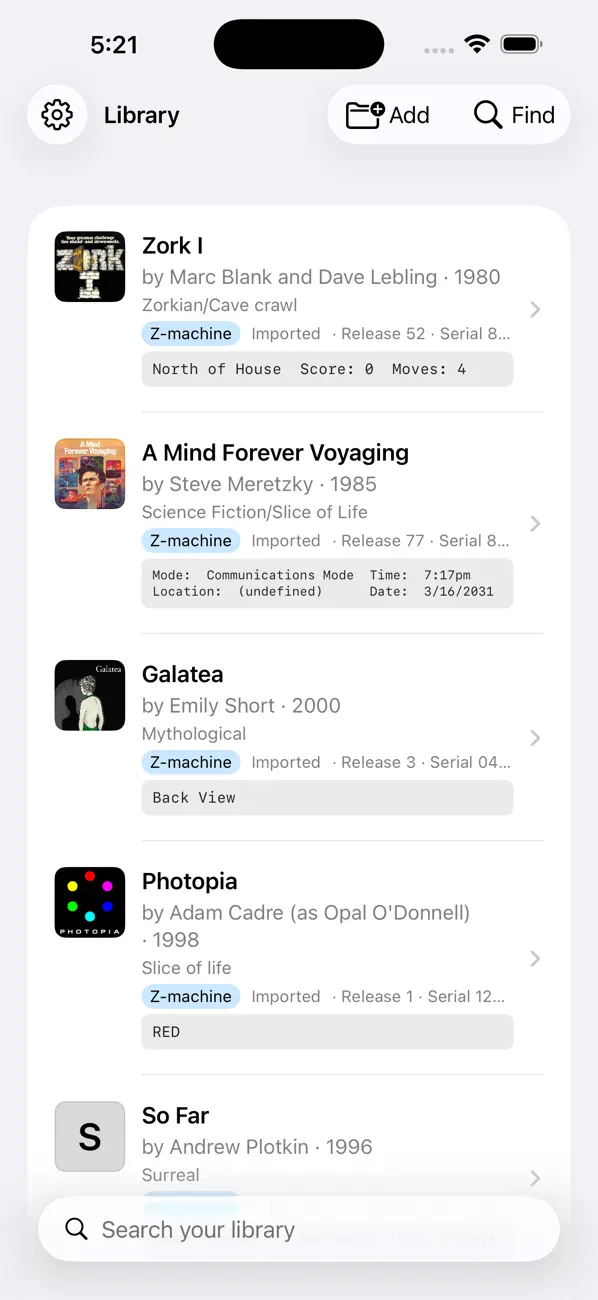The image size is (598, 1300).
Task: Open A Mind Forever Voyaging row chevron
Action: [x=535, y=524]
